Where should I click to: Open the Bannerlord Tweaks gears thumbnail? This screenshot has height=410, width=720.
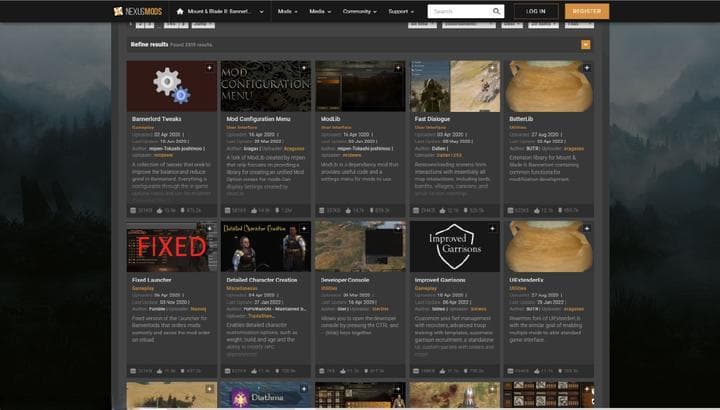pos(172,86)
